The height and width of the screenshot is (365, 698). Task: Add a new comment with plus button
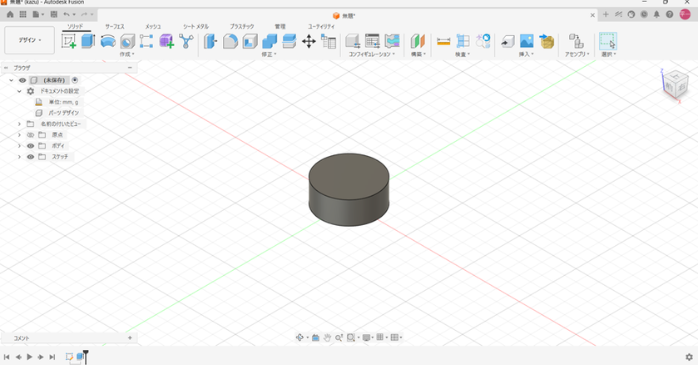(x=130, y=338)
